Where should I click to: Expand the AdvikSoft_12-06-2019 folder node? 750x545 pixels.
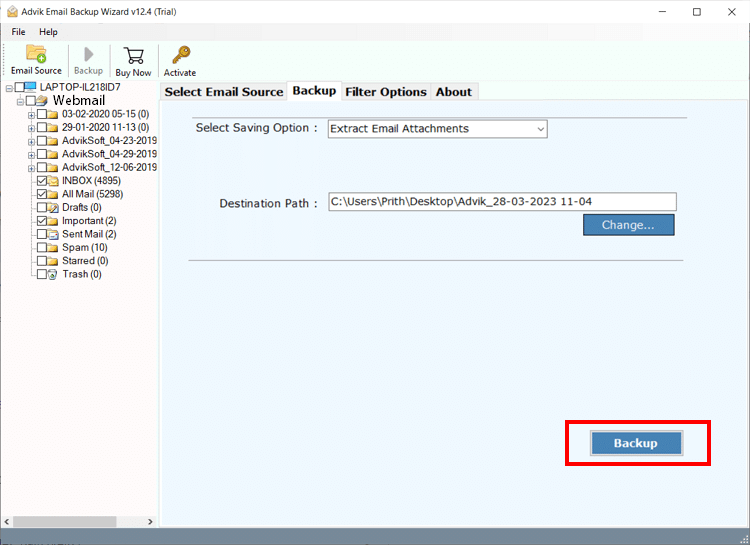point(32,168)
